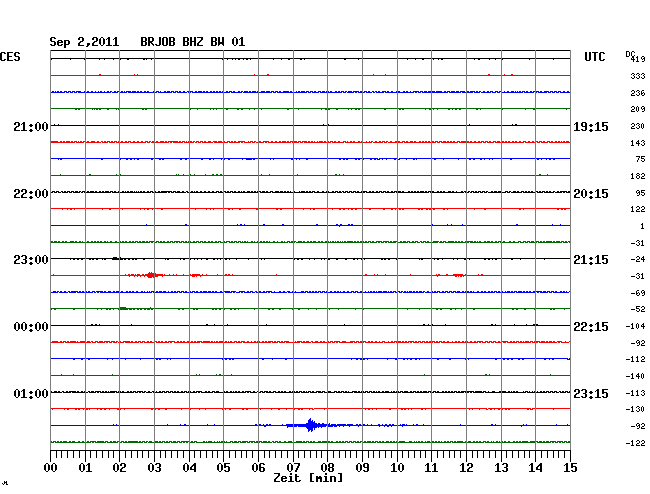The width and height of the screenshot is (650, 494).
Task: Click the x-axis tick label 03
Action: (x=154, y=468)
